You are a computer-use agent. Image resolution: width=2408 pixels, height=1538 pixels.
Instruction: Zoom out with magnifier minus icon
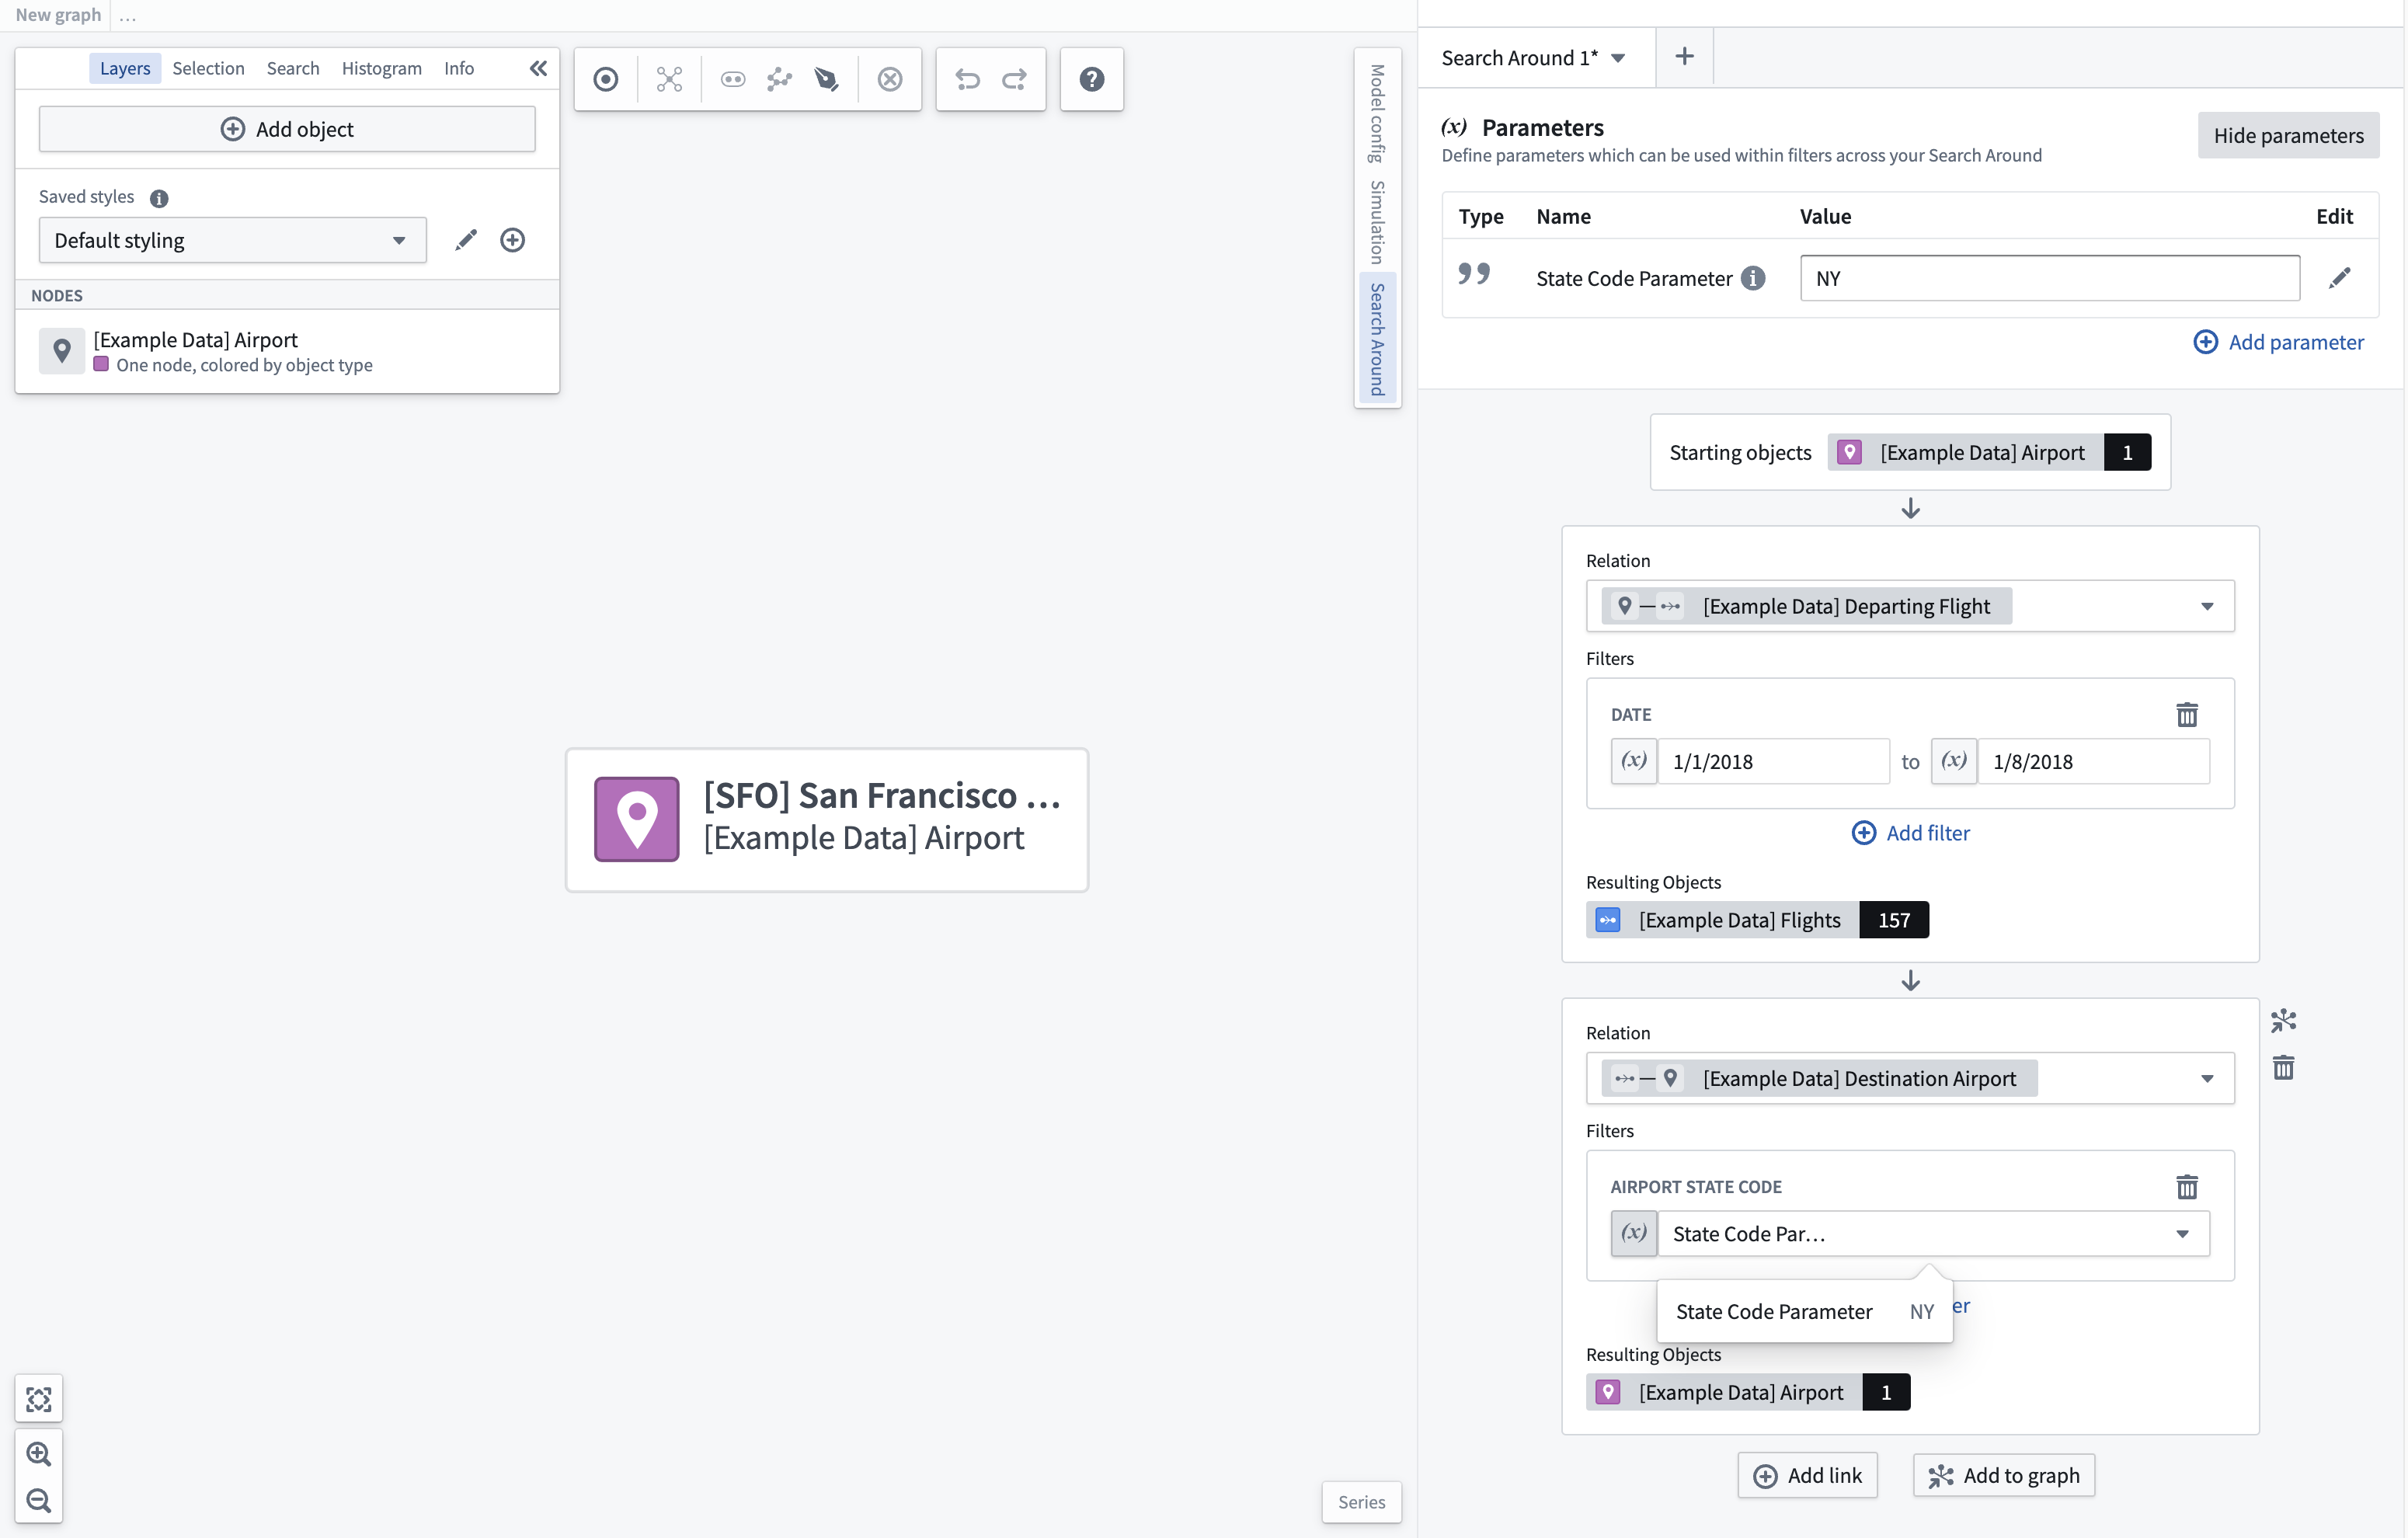click(39, 1500)
